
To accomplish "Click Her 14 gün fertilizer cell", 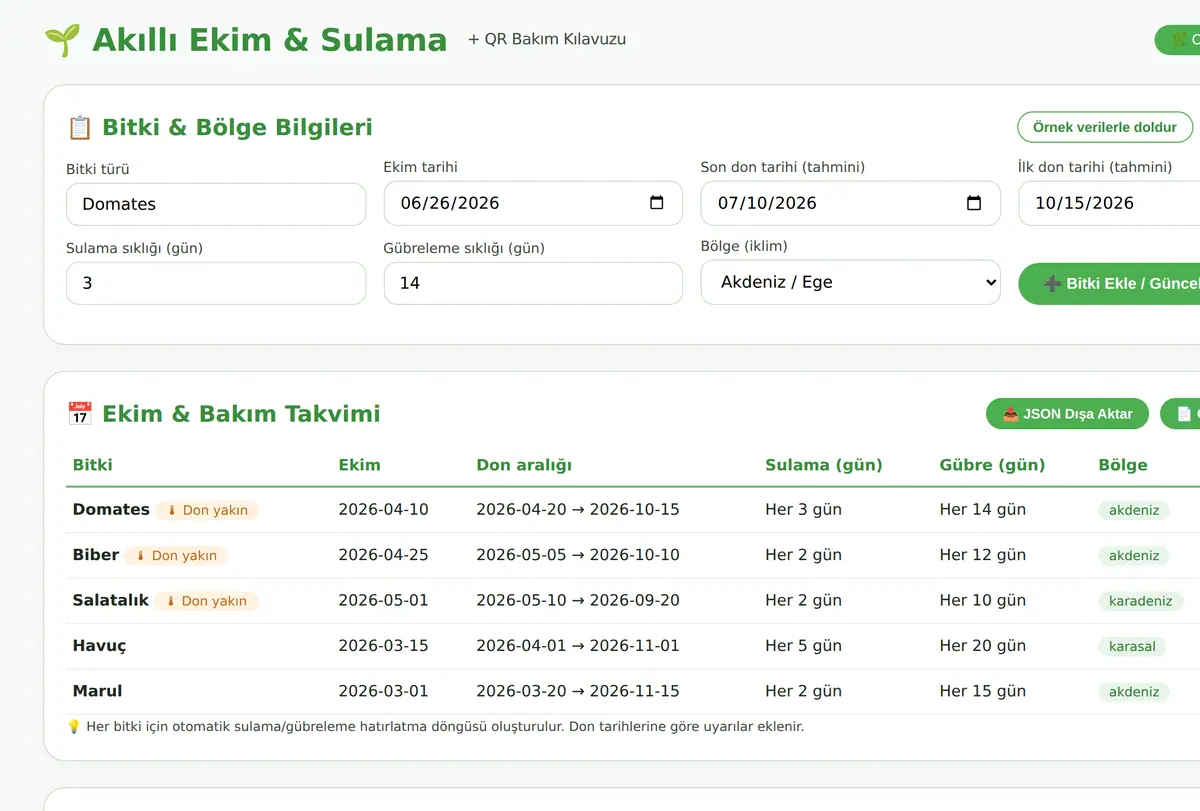I will click(983, 510).
